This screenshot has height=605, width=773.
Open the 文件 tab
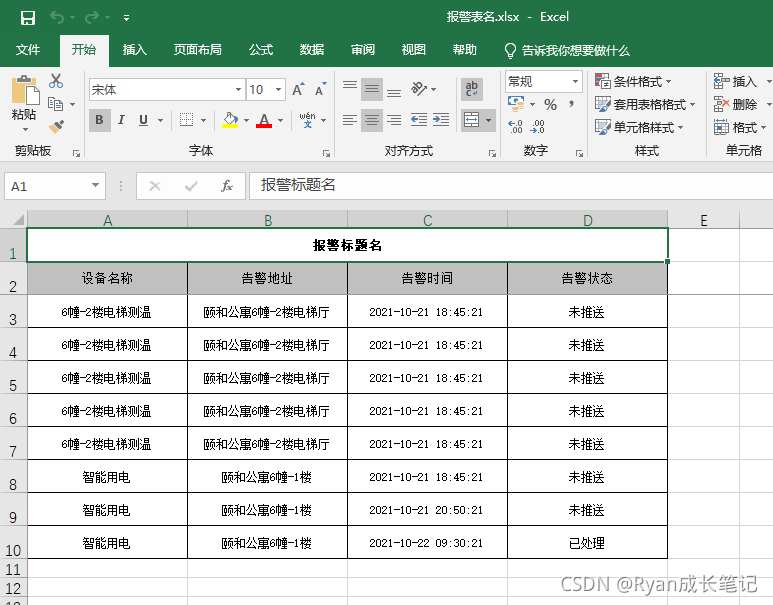28,50
